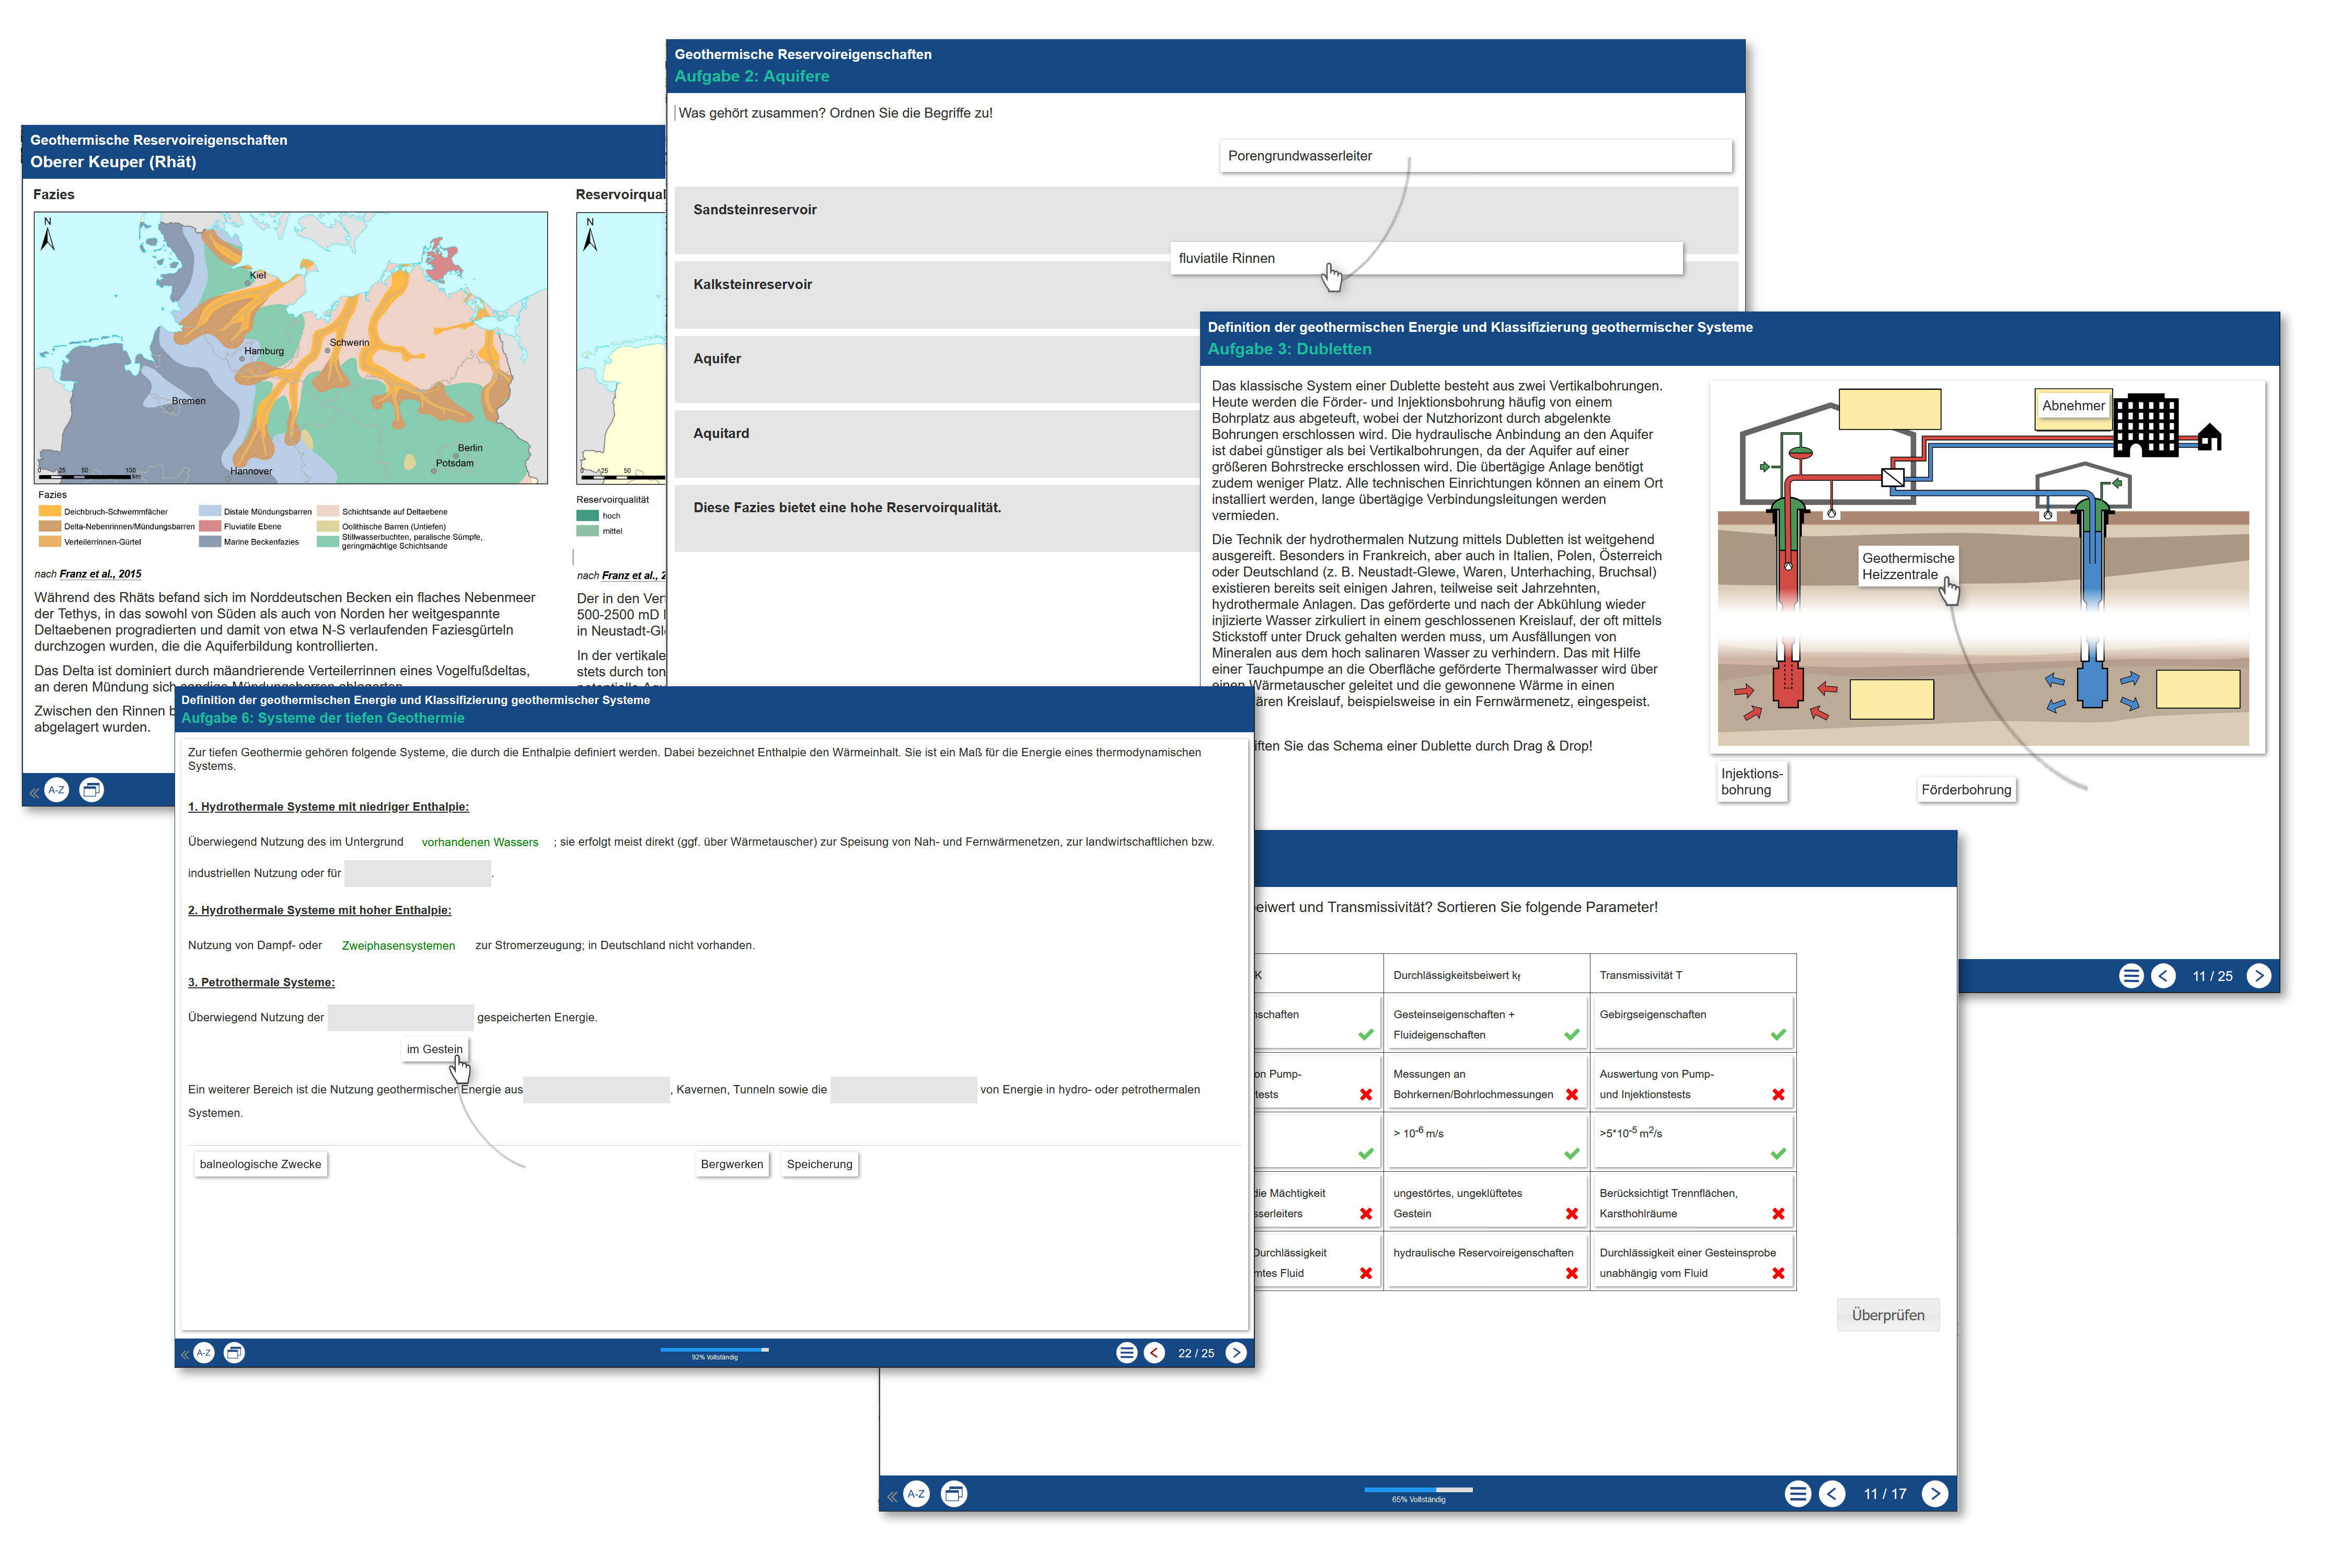The image size is (2352, 1568).
Task: Collapse sidebar chevron in Aufgabe 6 footer
Action: [185, 1355]
